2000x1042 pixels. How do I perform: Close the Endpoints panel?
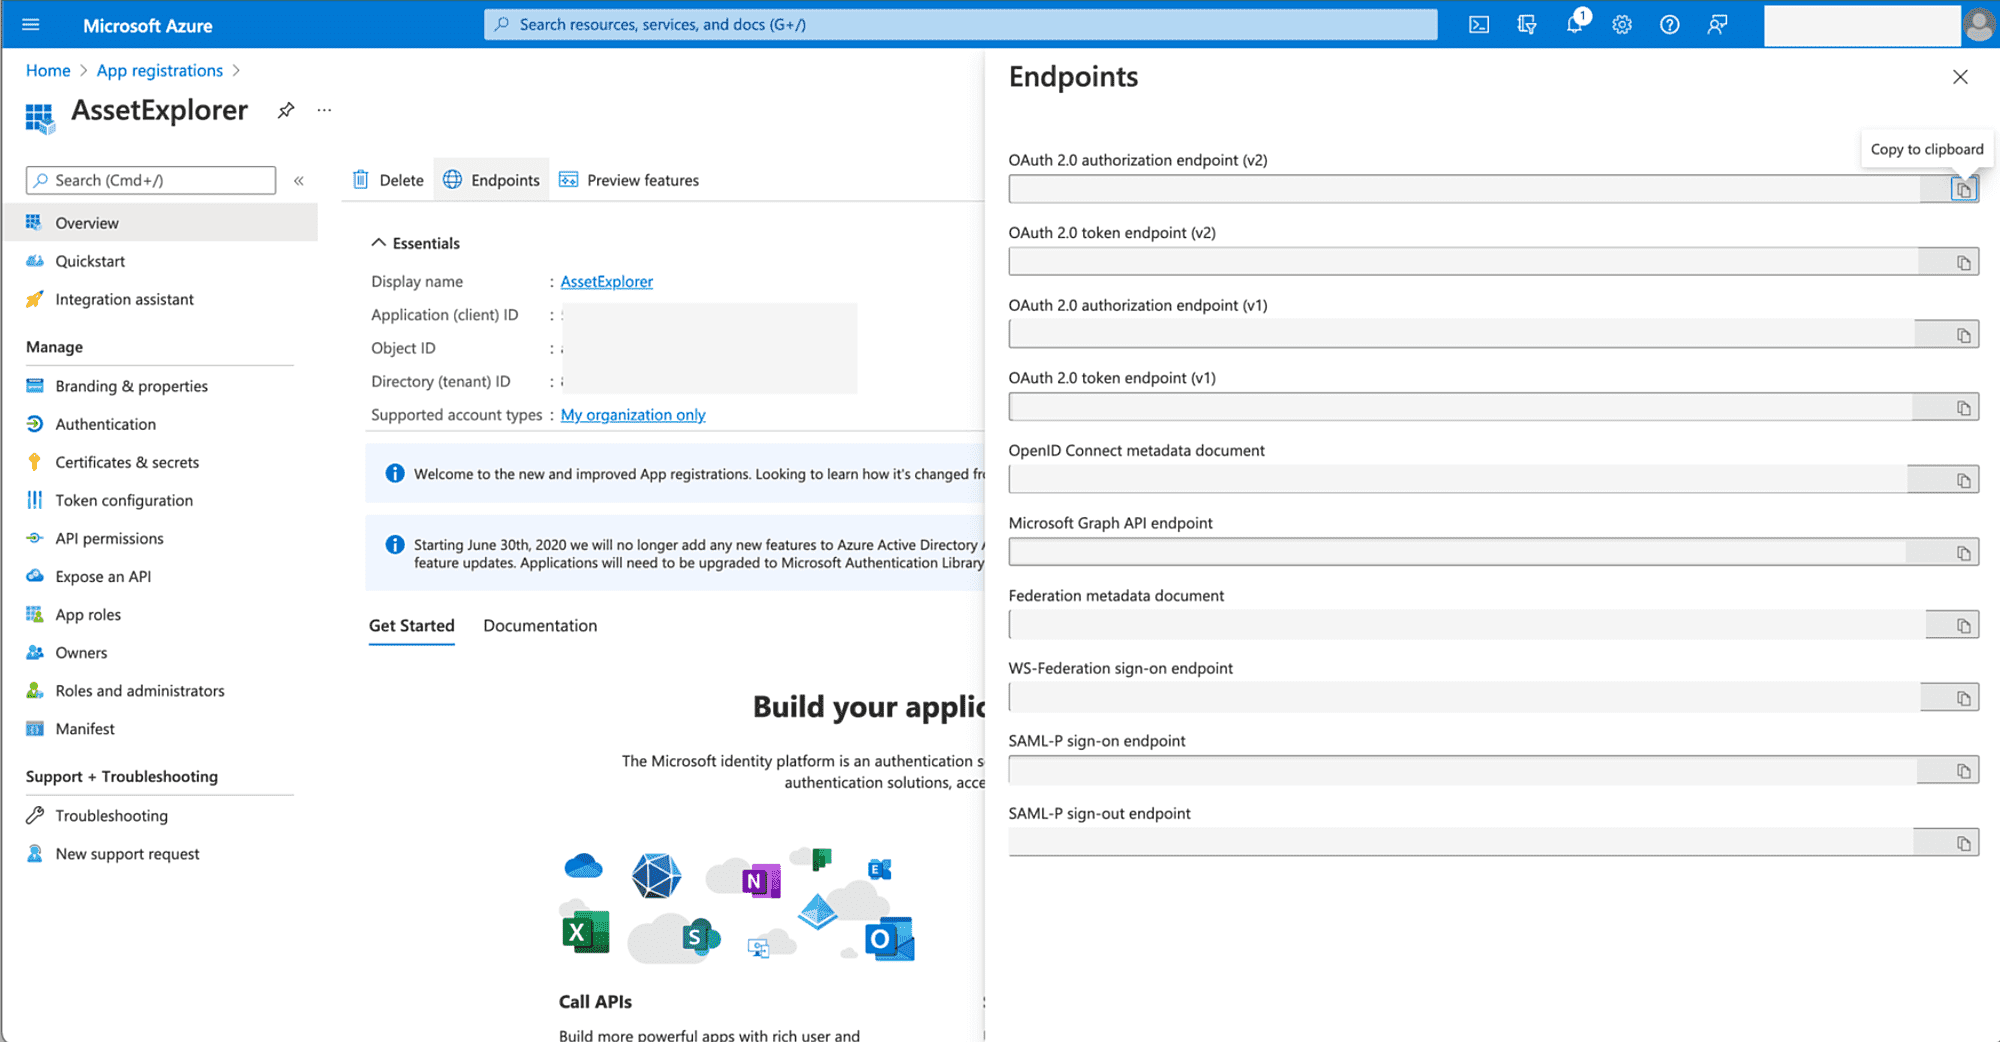(1960, 77)
